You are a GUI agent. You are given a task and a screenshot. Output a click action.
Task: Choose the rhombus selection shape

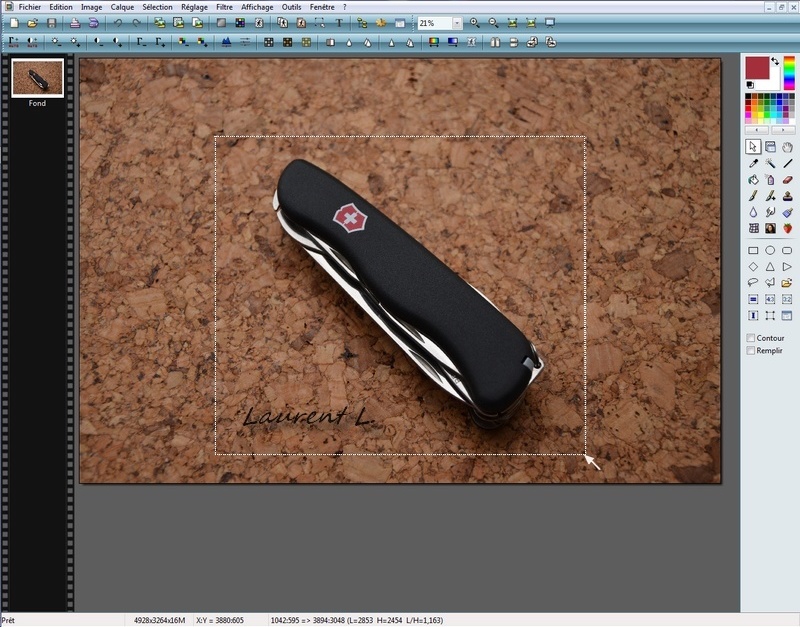pyautogui.click(x=753, y=267)
